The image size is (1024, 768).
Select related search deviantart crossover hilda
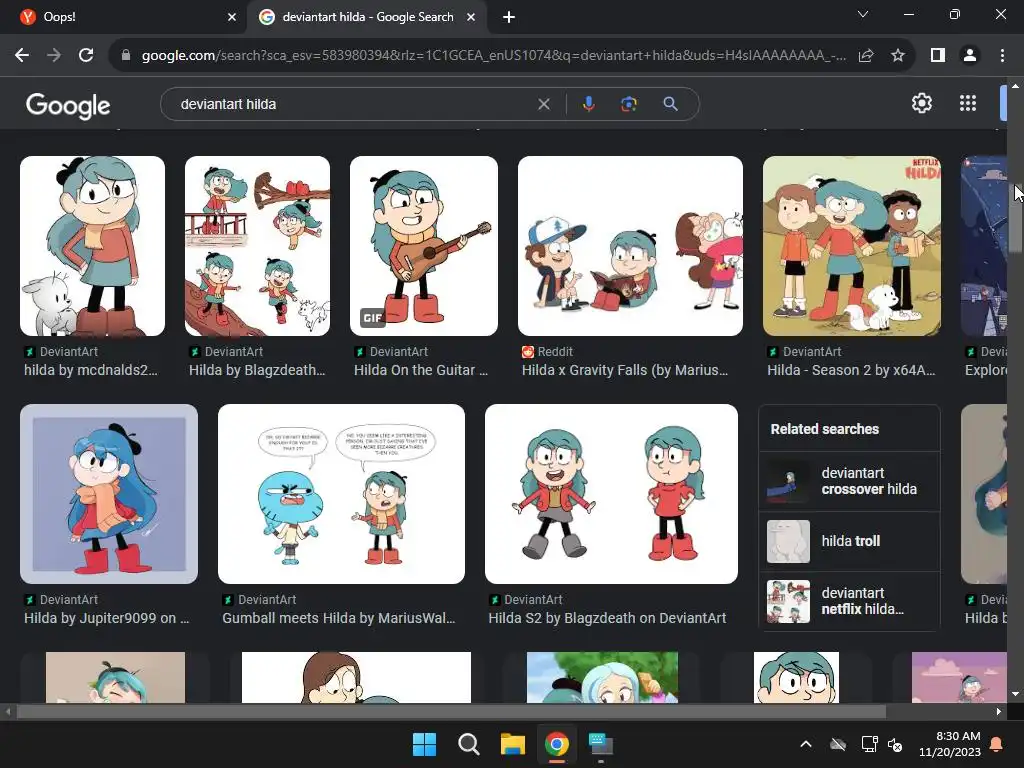point(849,481)
